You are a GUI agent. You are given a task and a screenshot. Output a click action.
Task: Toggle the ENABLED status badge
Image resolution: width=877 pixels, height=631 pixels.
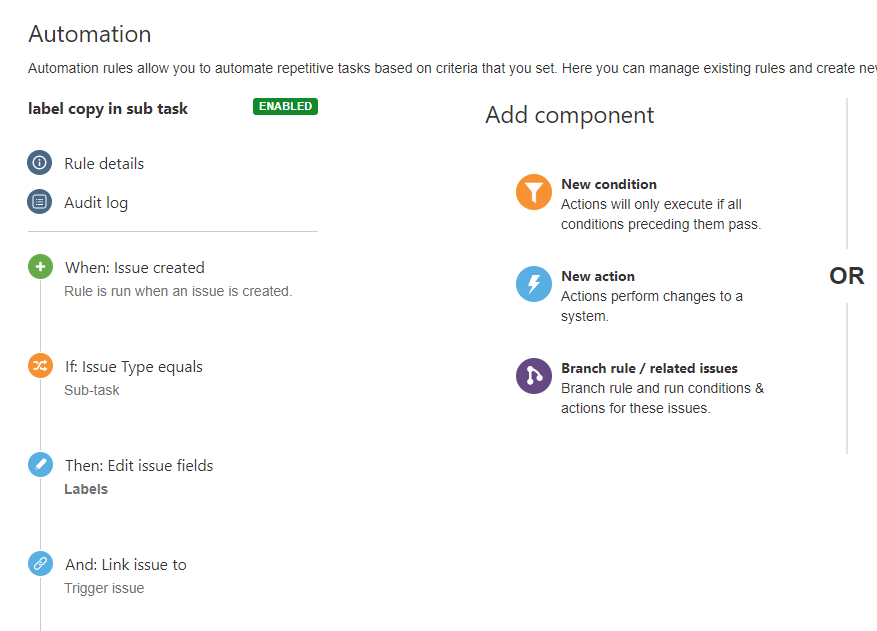point(285,106)
